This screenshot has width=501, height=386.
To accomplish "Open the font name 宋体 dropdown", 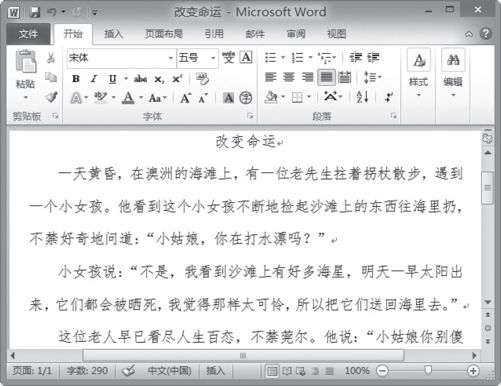I will (x=171, y=58).
